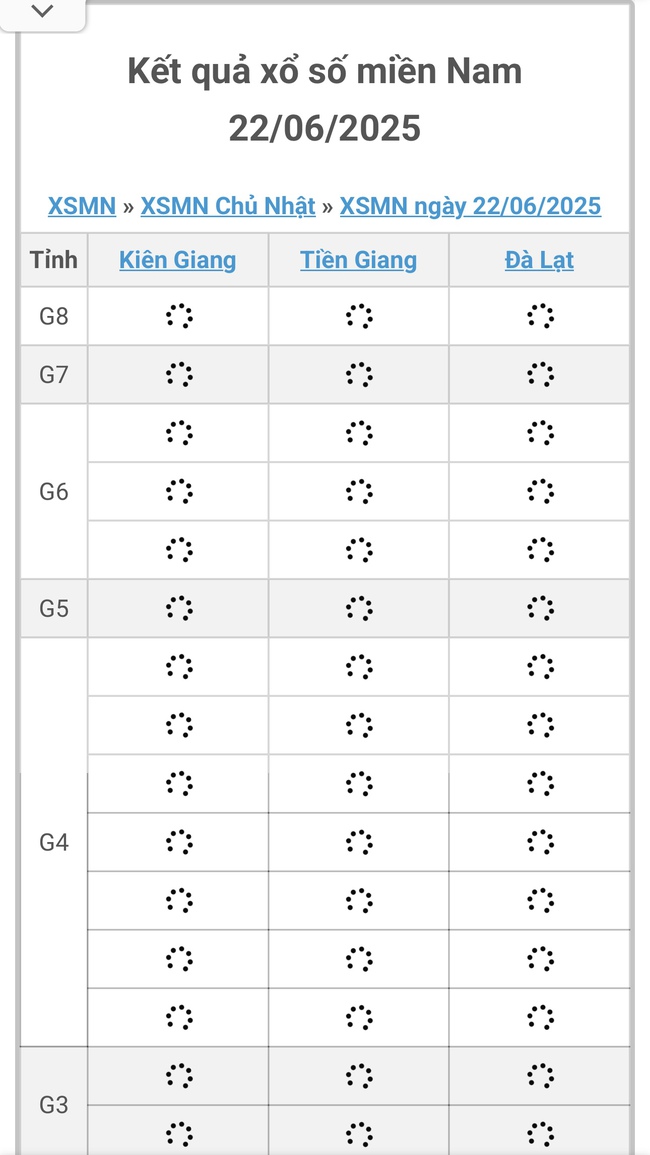Image resolution: width=650 pixels, height=1155 pixels.
Task: Select the G4 row label
Action: pyautogui.click(x=53, y=842)
